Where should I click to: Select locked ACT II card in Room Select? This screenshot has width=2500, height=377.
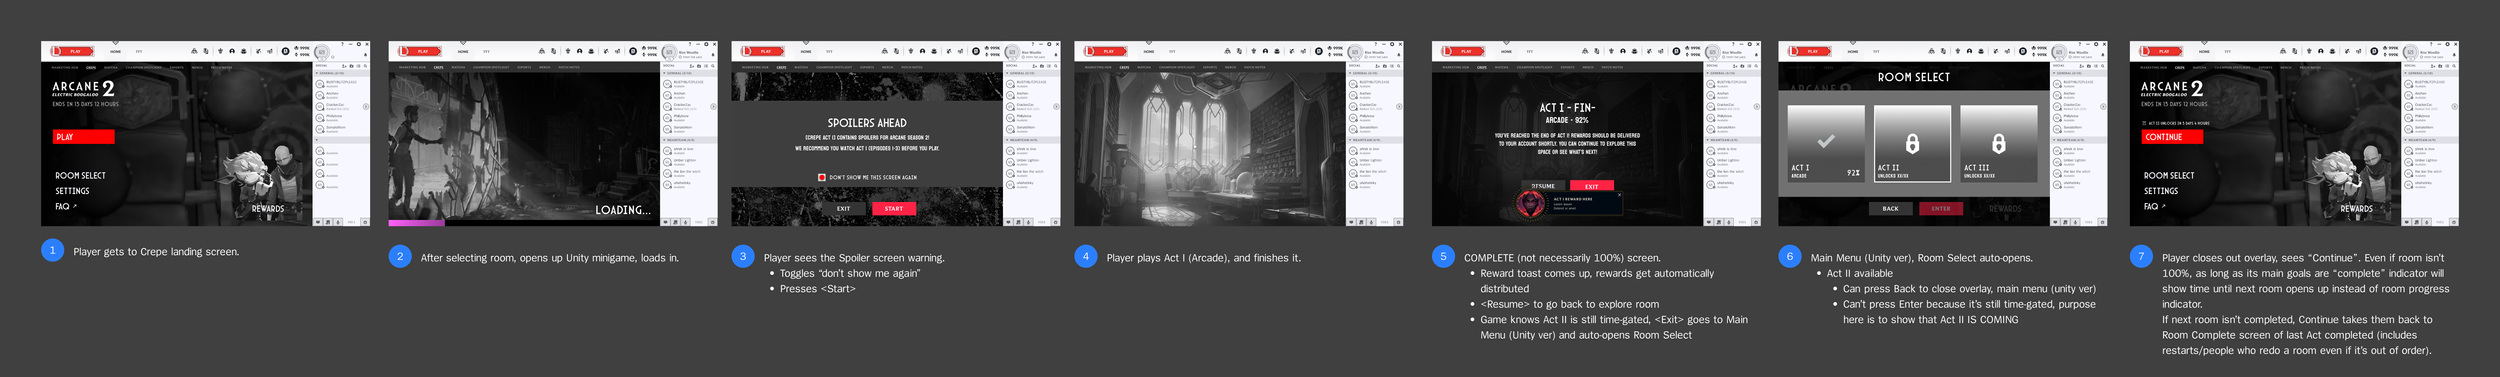[x=1913, y=143]
